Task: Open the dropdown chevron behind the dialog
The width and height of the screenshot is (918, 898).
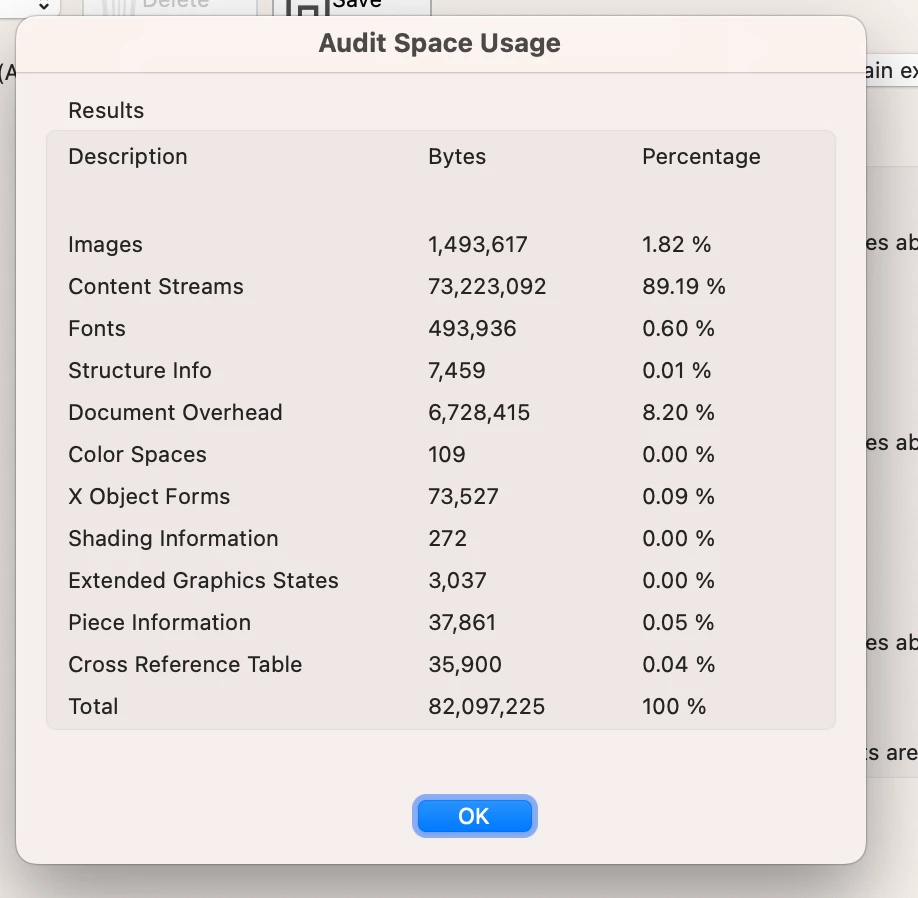Action: click(x=44, y=6)
